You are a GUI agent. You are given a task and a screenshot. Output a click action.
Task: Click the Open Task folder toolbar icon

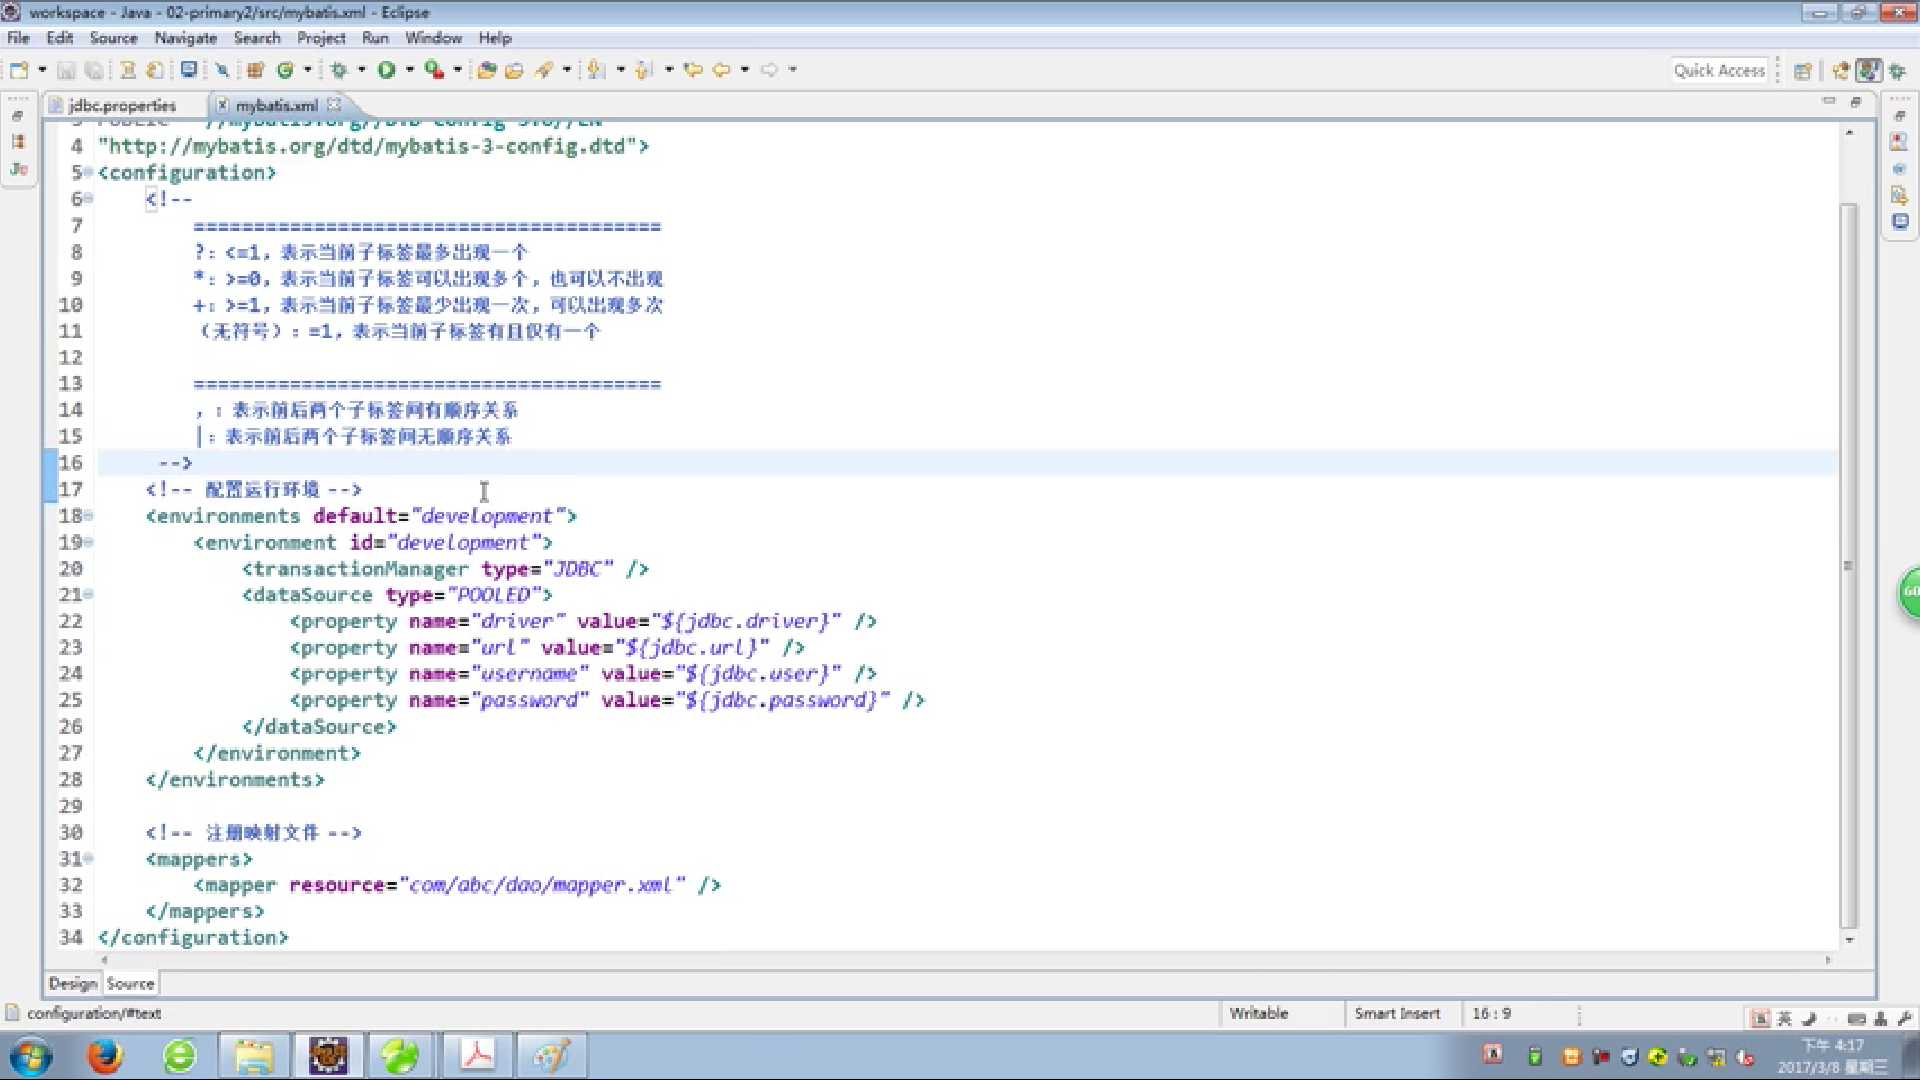[515, 70]
